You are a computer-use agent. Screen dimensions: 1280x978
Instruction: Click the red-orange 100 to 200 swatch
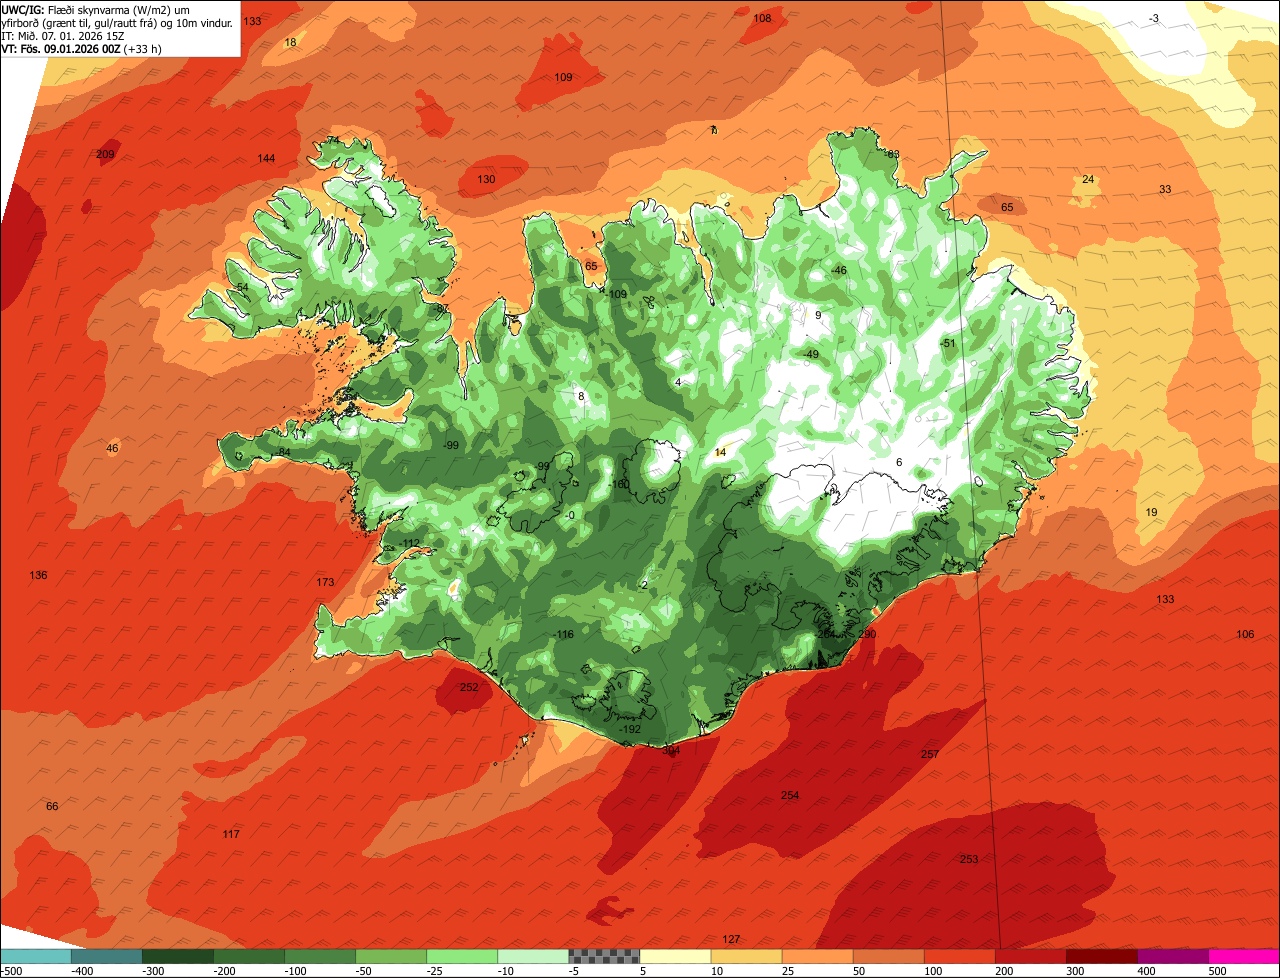pos(959,955)
